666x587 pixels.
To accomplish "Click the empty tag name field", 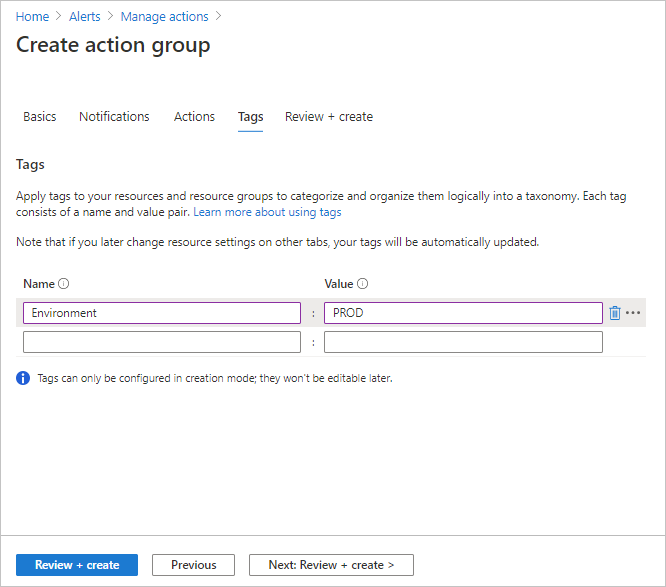I will [161, 342].
